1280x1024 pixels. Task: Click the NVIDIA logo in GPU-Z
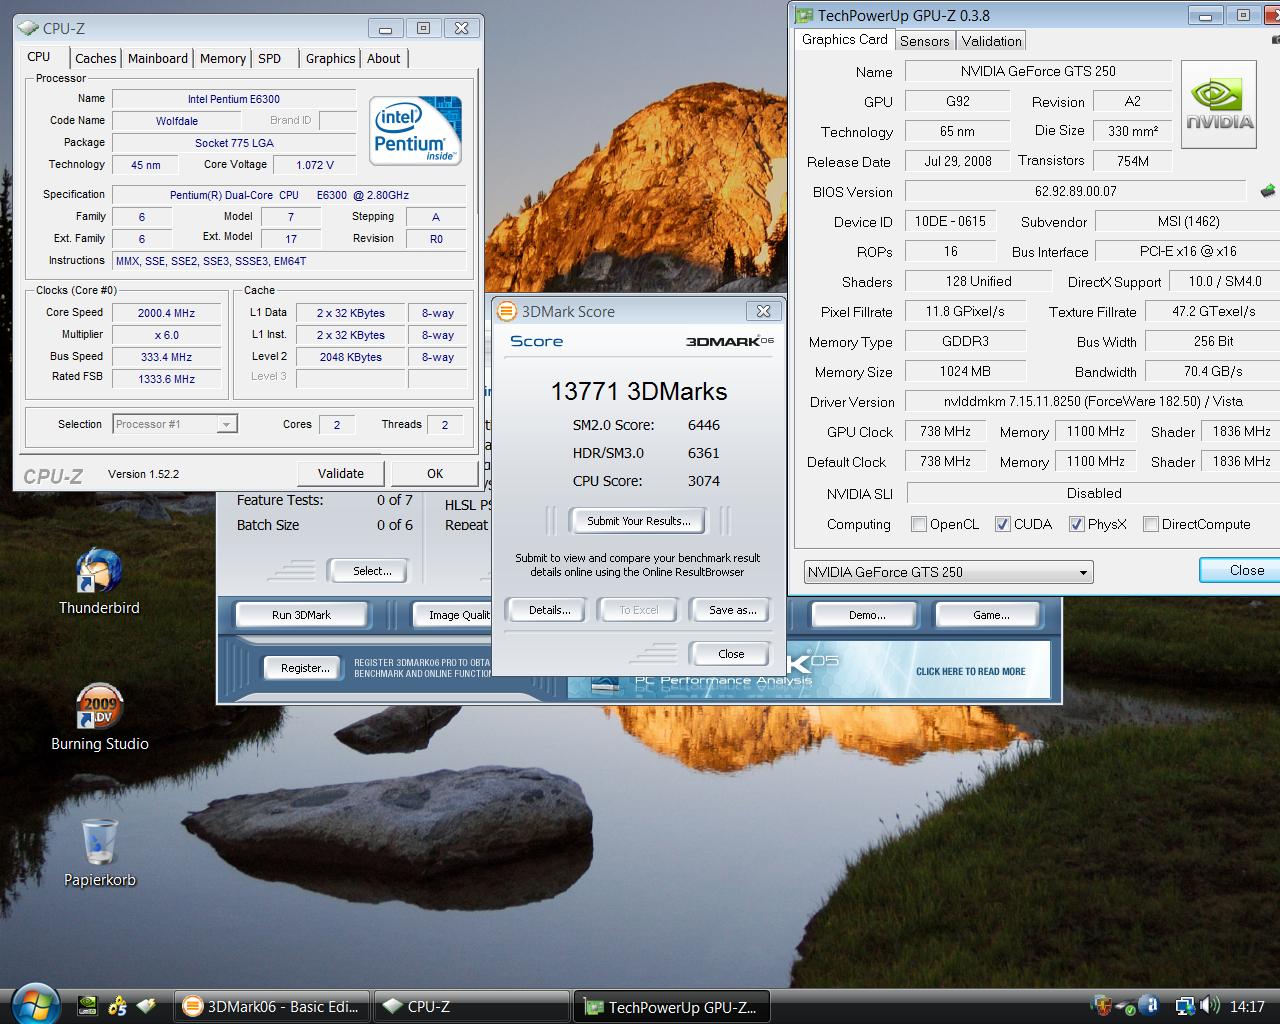tap(1219, 105)
